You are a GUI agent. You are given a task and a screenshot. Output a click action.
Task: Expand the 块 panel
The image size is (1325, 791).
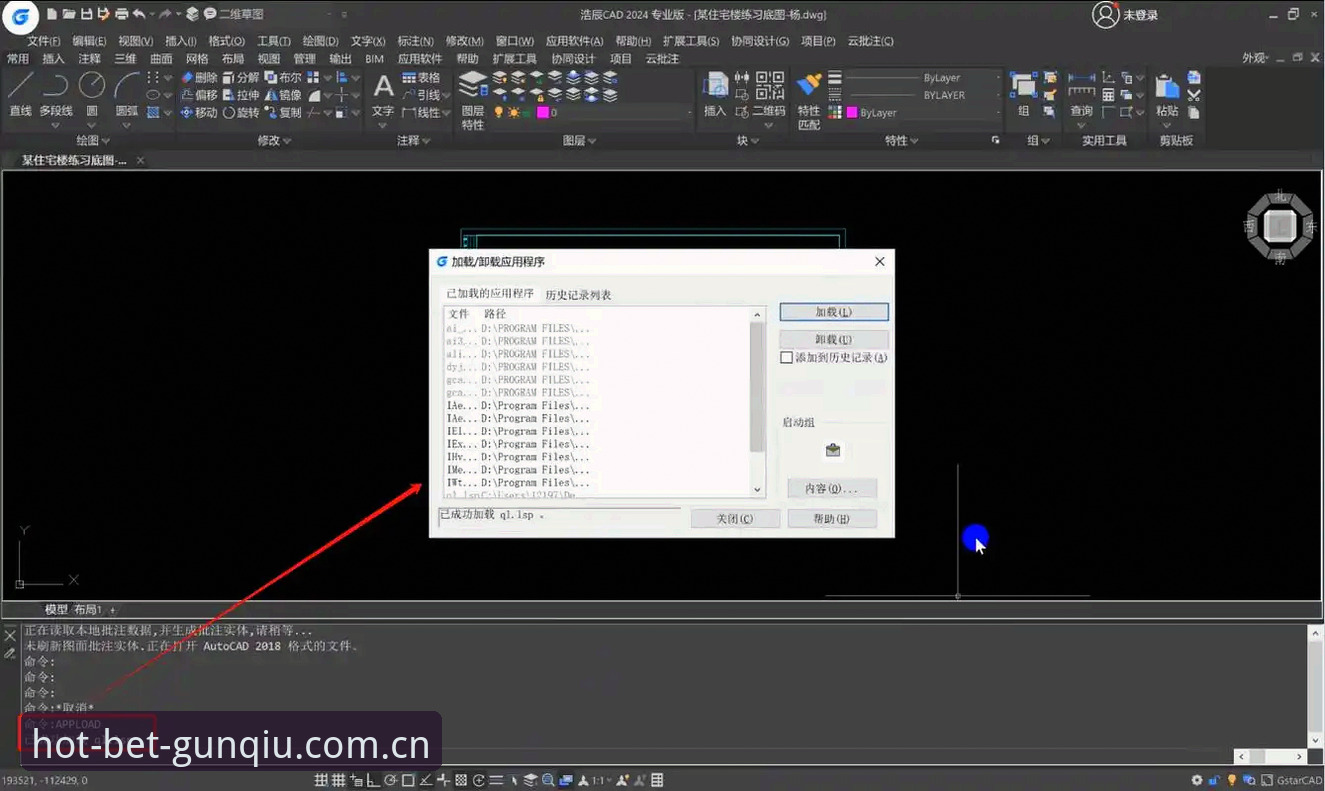point(748,141)
